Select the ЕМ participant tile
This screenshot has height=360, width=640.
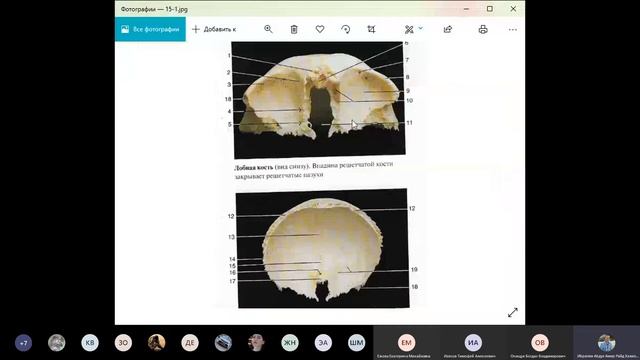(406, 343)
